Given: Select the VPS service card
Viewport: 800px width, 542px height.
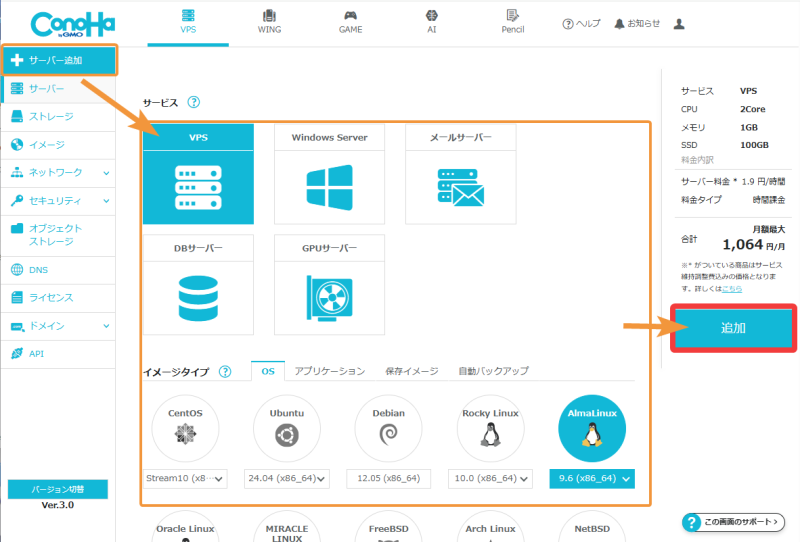Looking at the screenshot, I should pyautogui.click(x=198, y=174).
